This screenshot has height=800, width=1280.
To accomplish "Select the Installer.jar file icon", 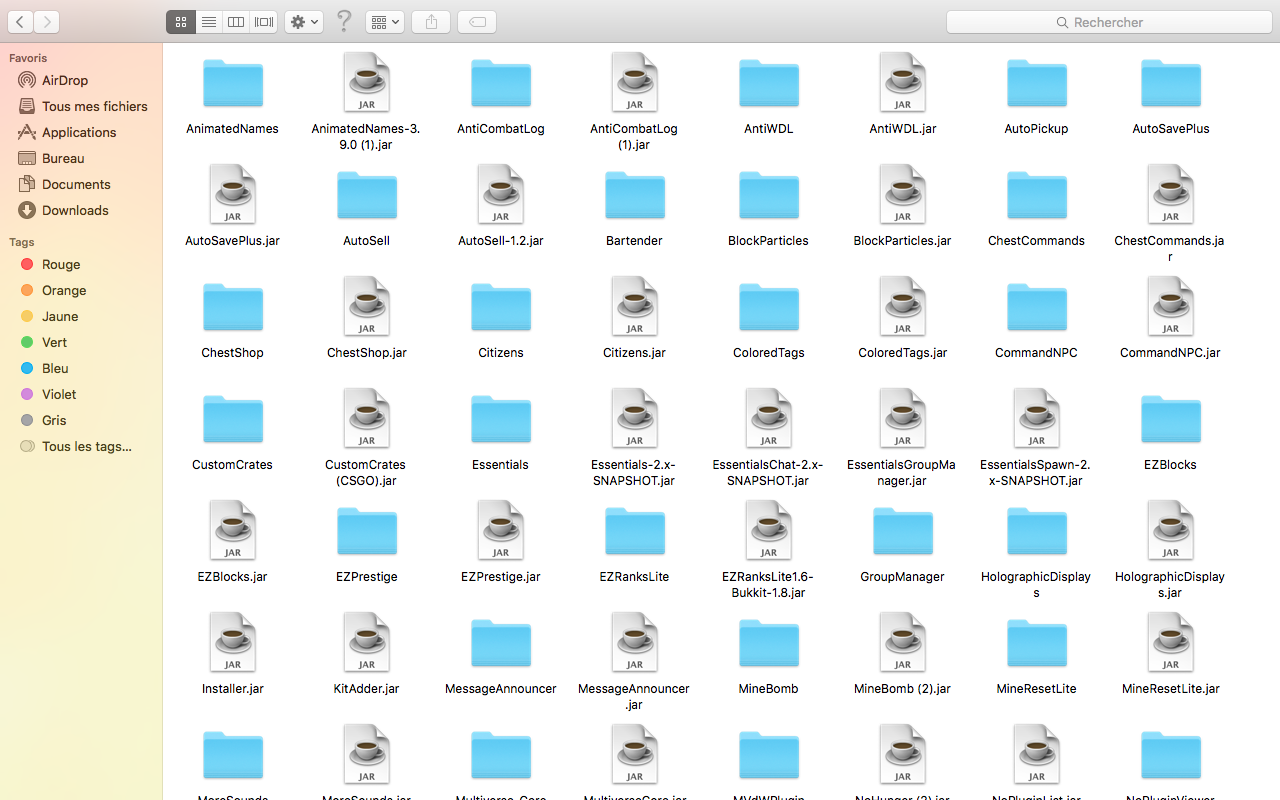I will (233, 642).
